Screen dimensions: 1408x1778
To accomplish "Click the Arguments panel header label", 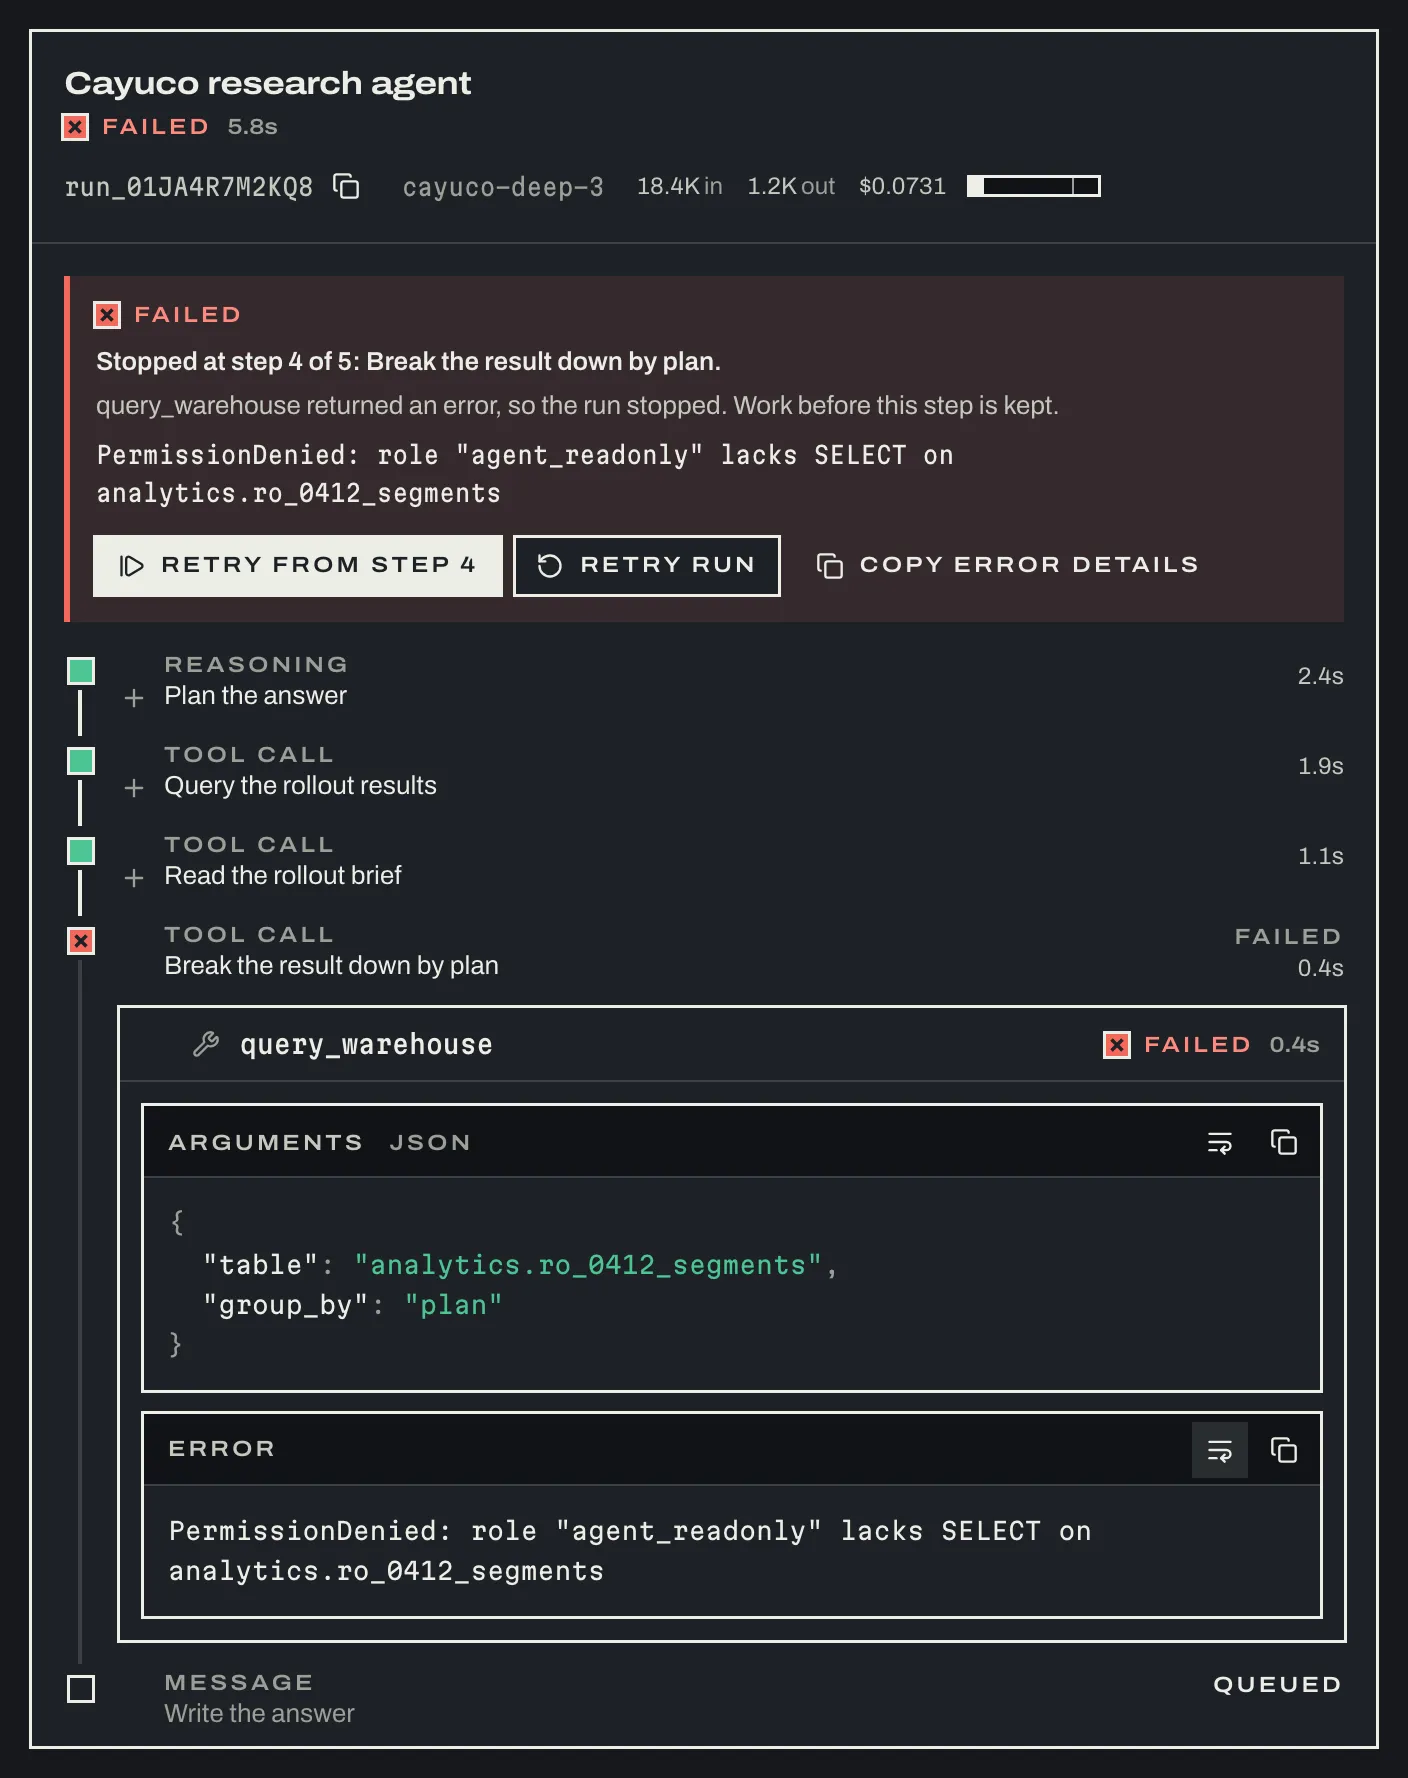I will [265, 1142].
